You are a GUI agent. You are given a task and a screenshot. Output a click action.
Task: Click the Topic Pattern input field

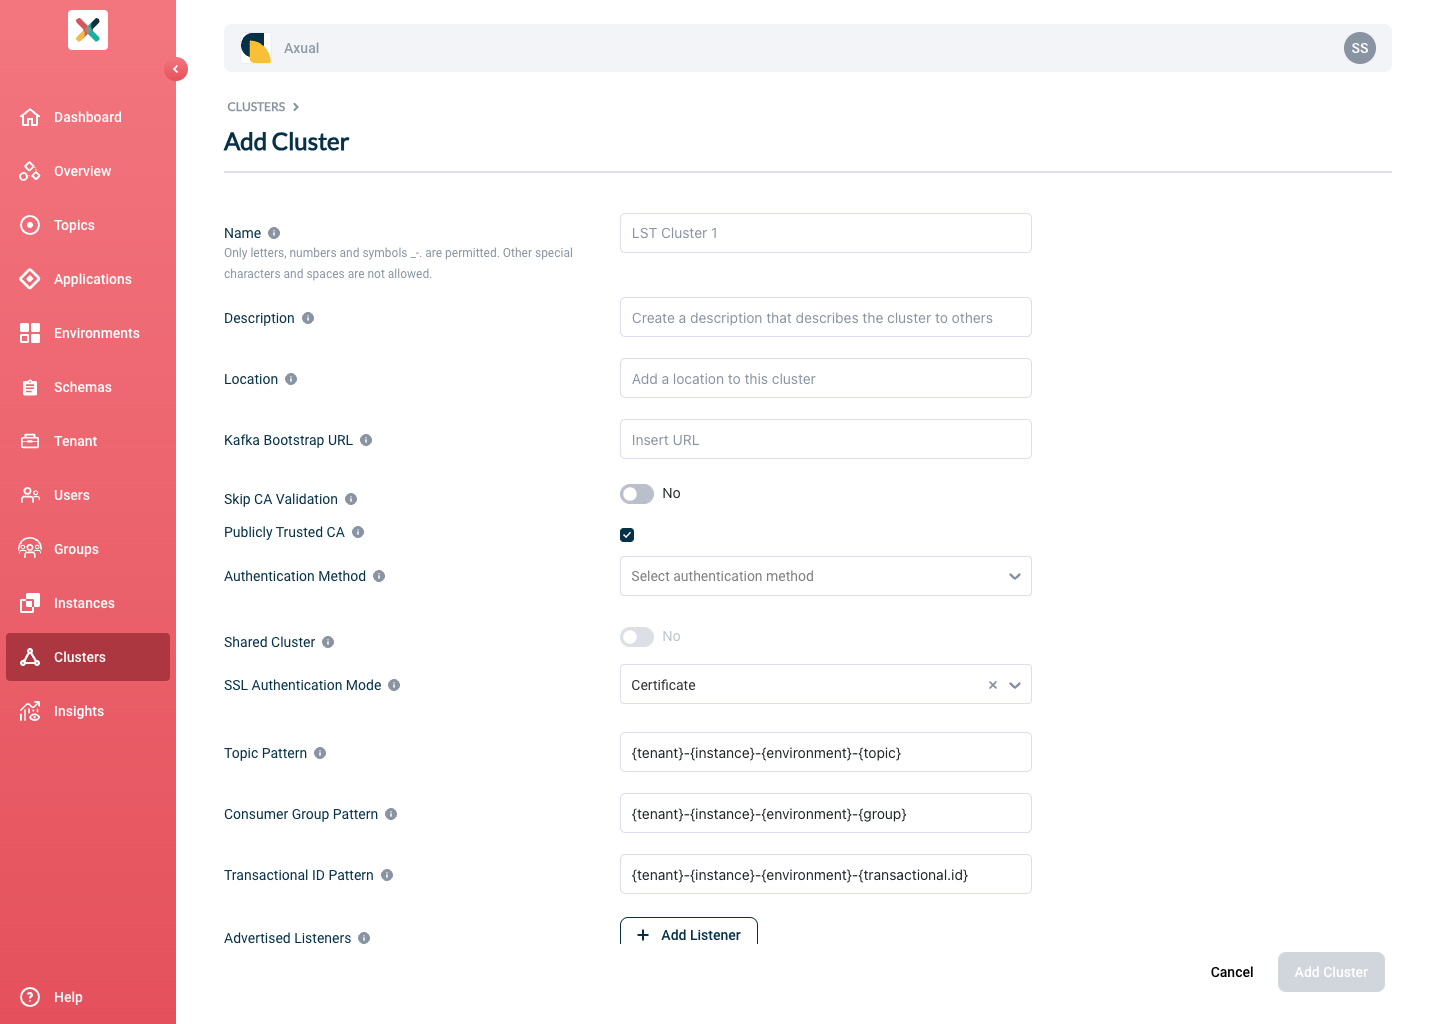click(826, 752)
